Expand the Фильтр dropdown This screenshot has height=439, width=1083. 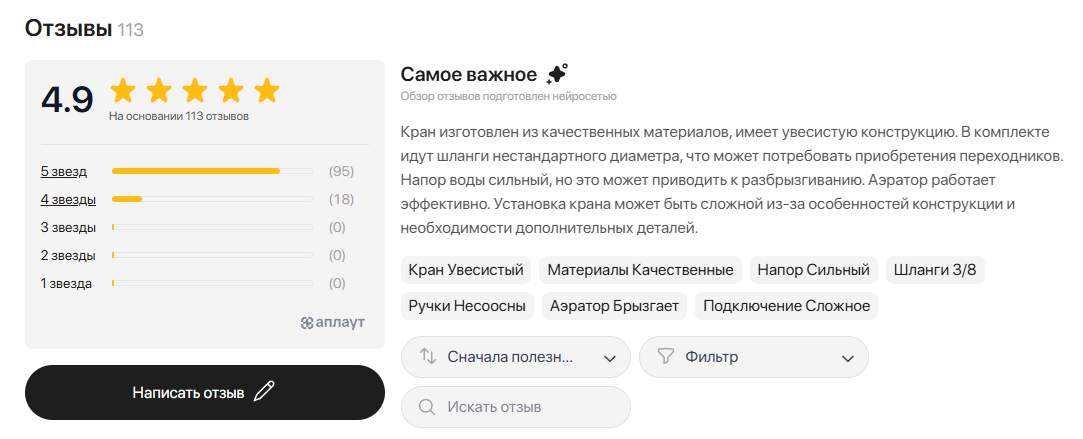(754, 357)
